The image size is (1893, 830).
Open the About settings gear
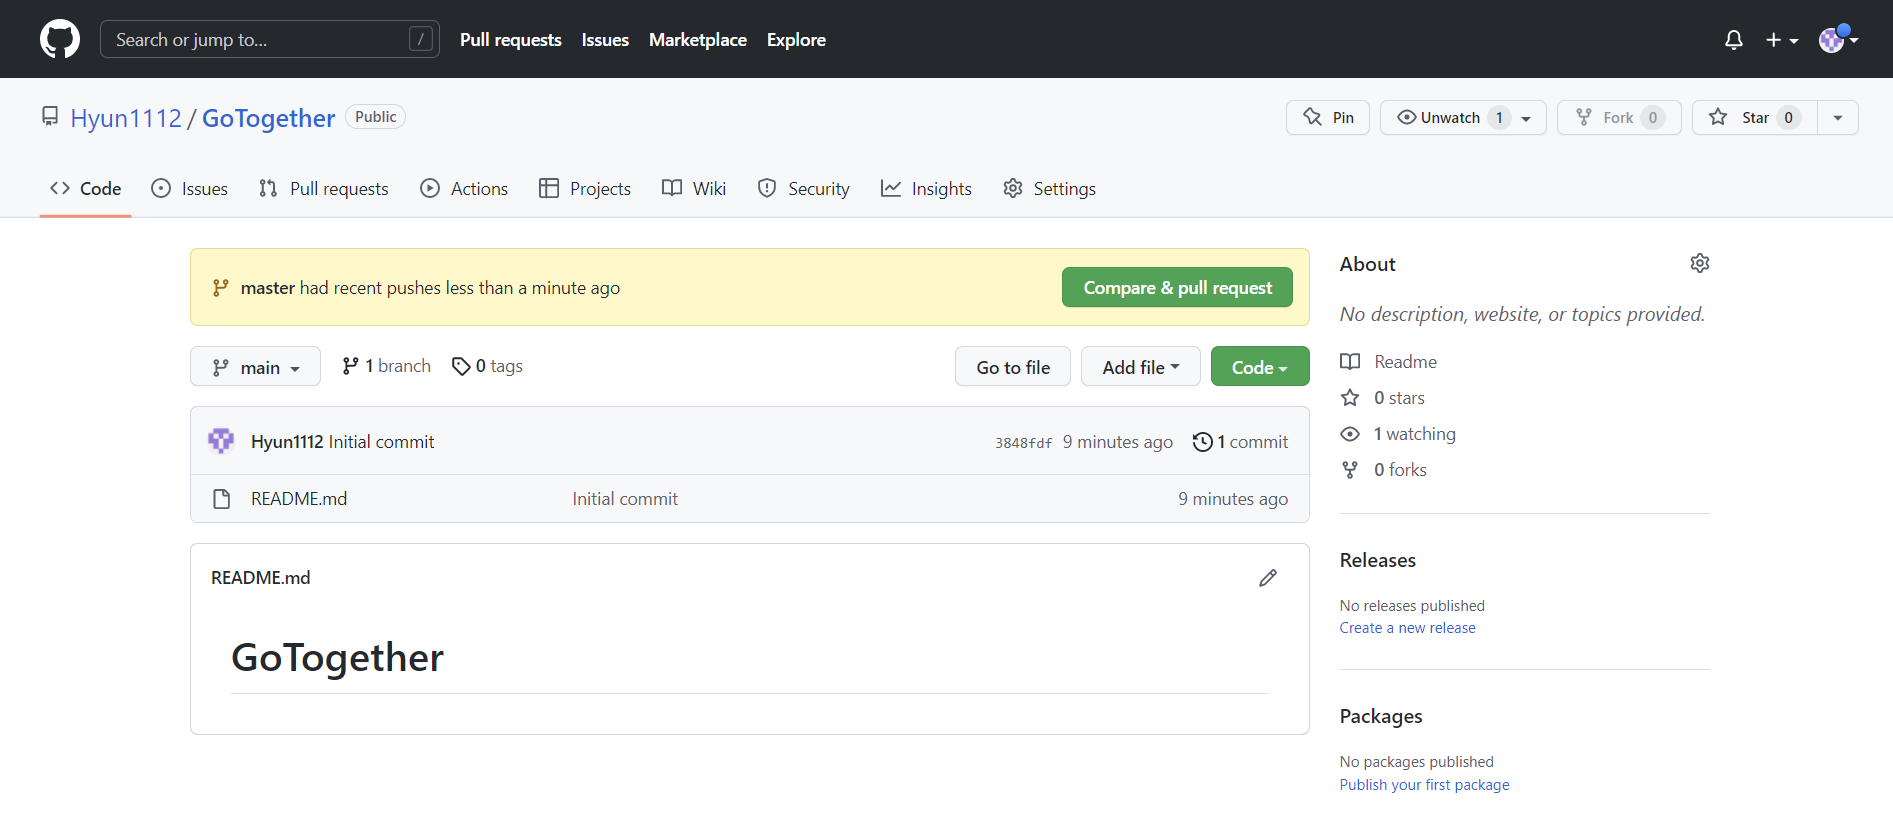(1699, 263)
